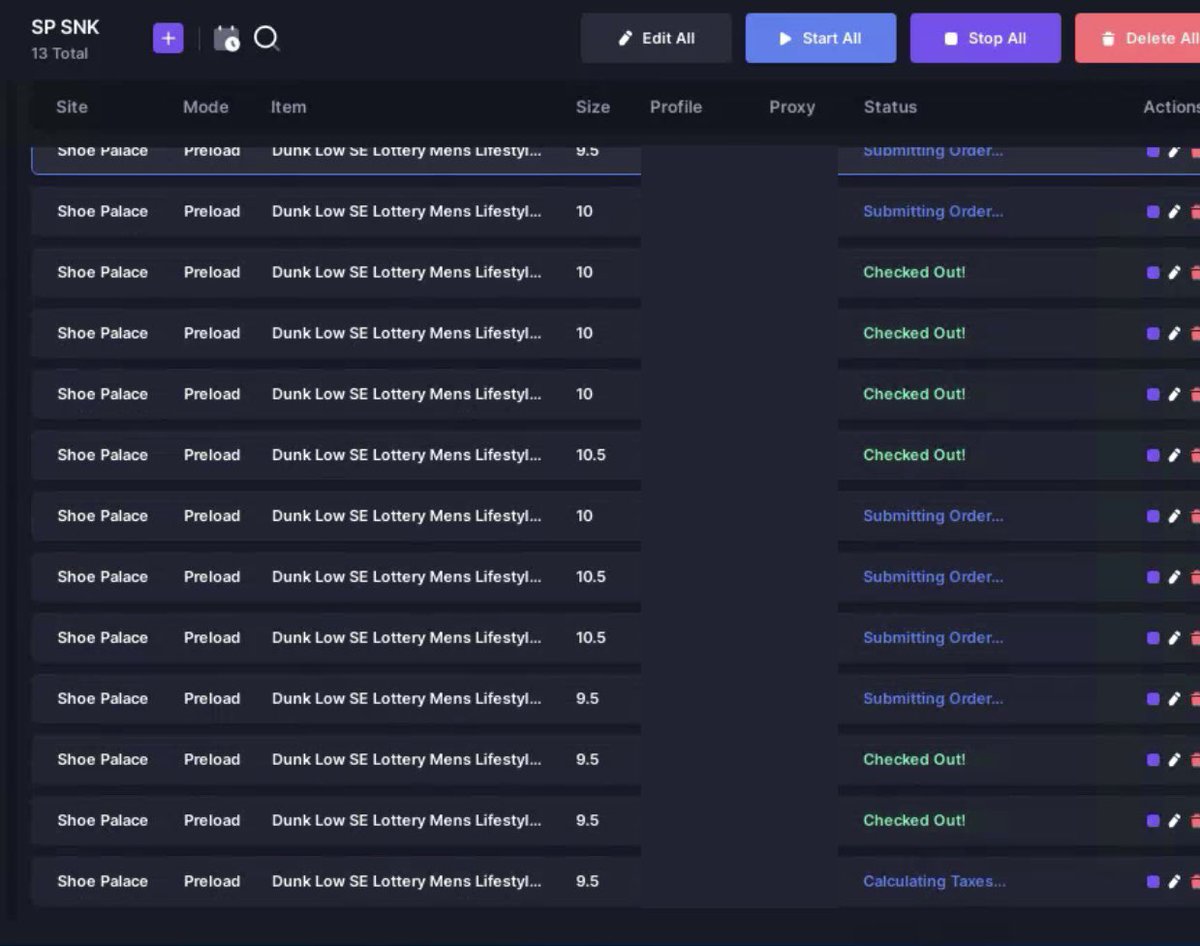Image resolution: width=1200 pixels, height=946 pixels.
Task: Click the Site column header
Action: pyautogui.click(x=72, y=107)
